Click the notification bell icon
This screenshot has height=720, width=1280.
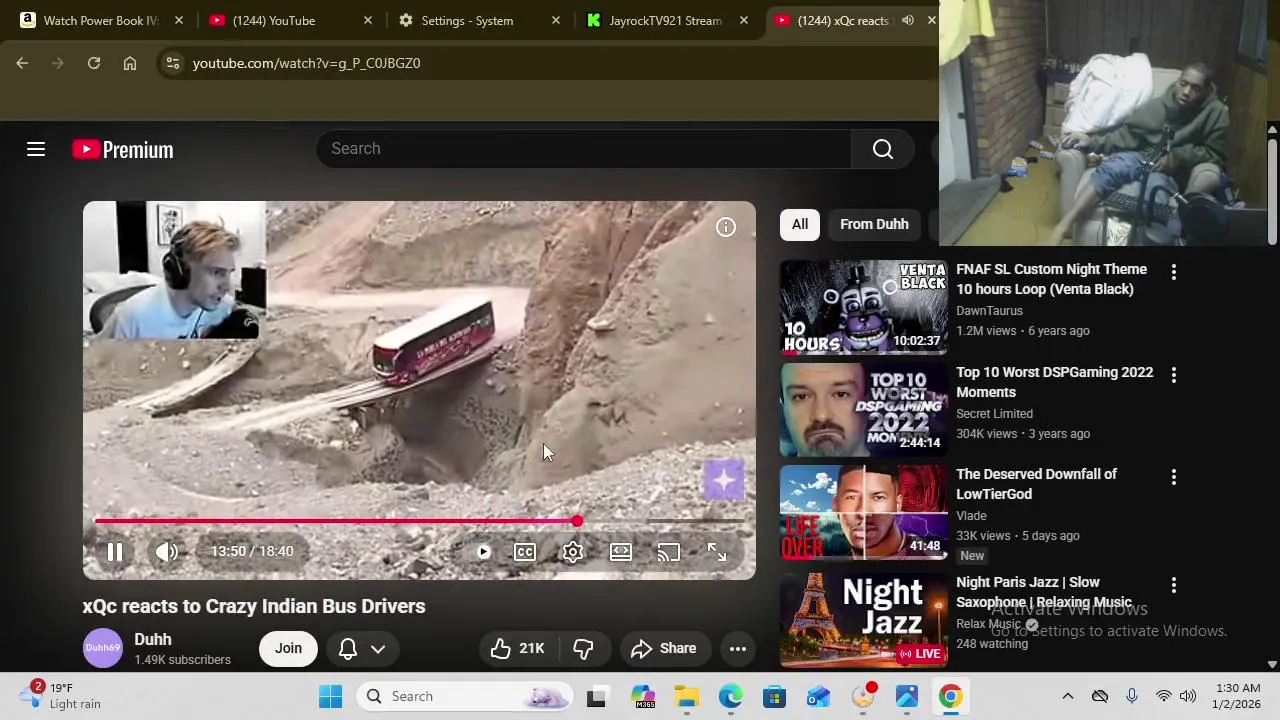[x=348, y=649]
